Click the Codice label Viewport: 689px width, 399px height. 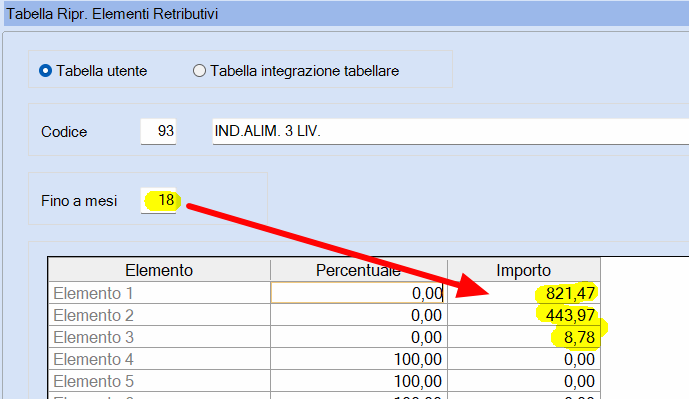(64, 132)
